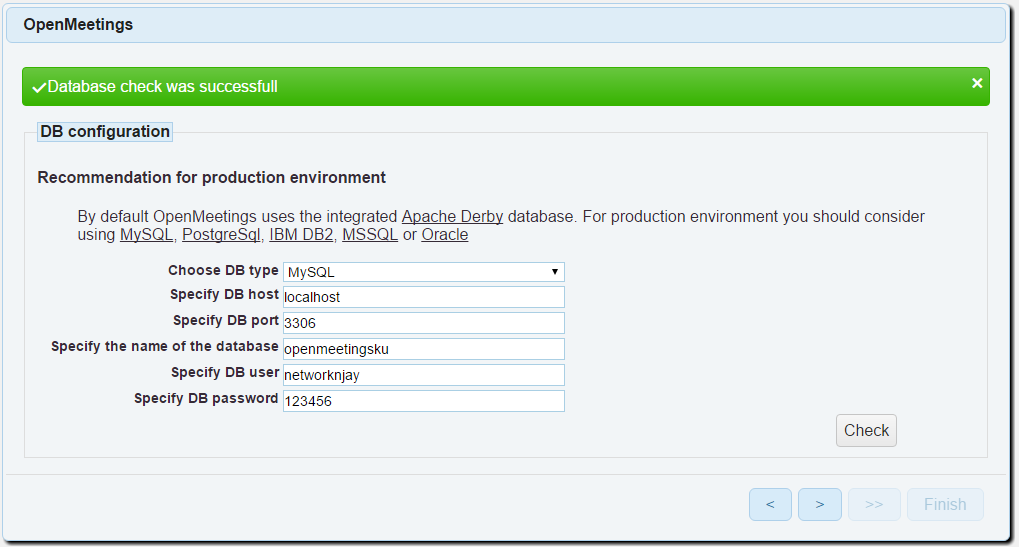The image size is (1019, 547).
Task: Open the MSSQL link
Action: [x=370, y=235]
